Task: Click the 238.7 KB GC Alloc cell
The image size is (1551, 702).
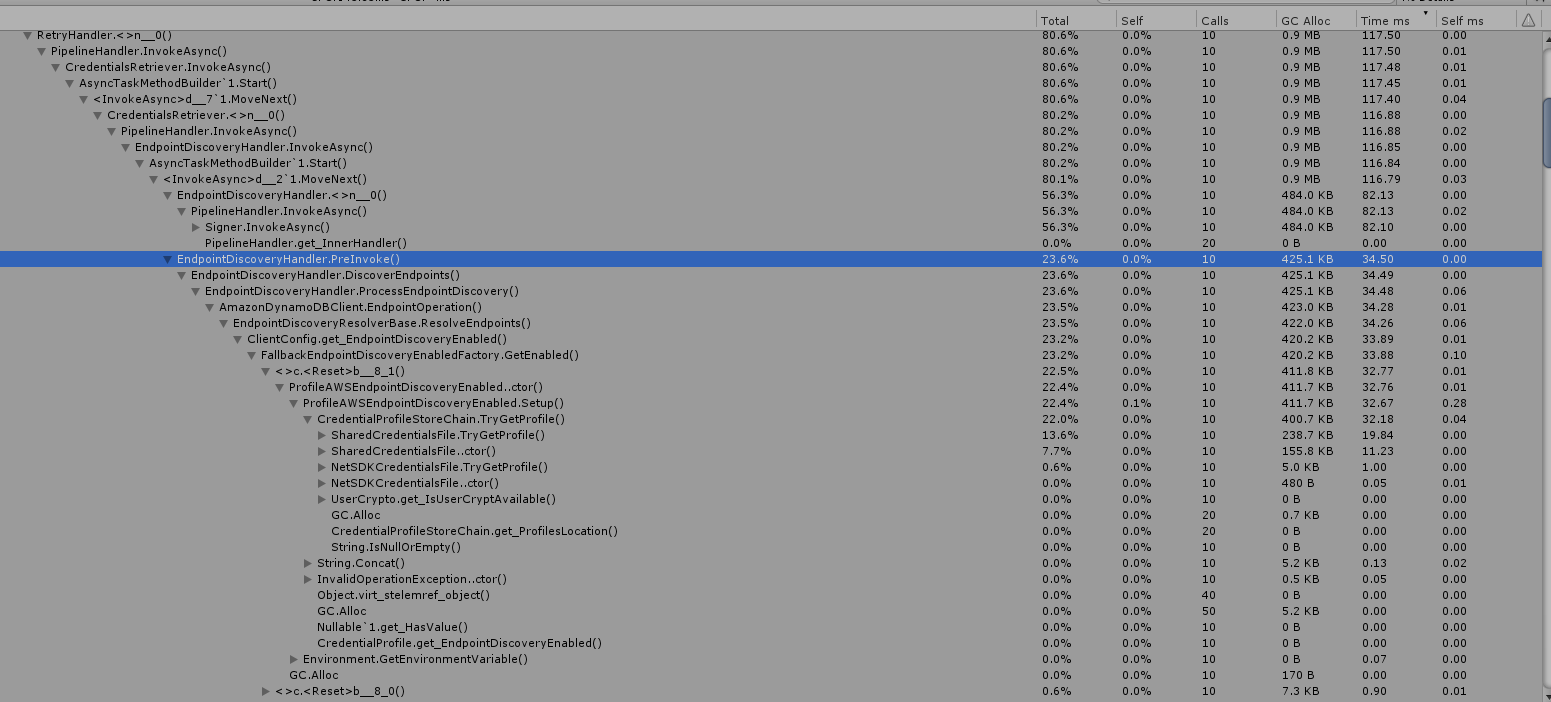Action: (1306, 435)
